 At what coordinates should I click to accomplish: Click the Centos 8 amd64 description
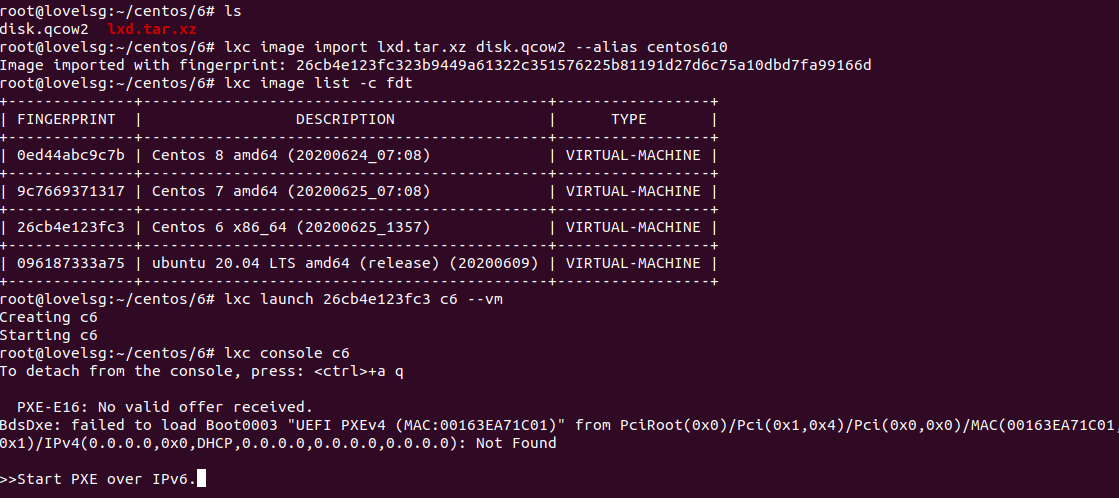tap(291, 156)
